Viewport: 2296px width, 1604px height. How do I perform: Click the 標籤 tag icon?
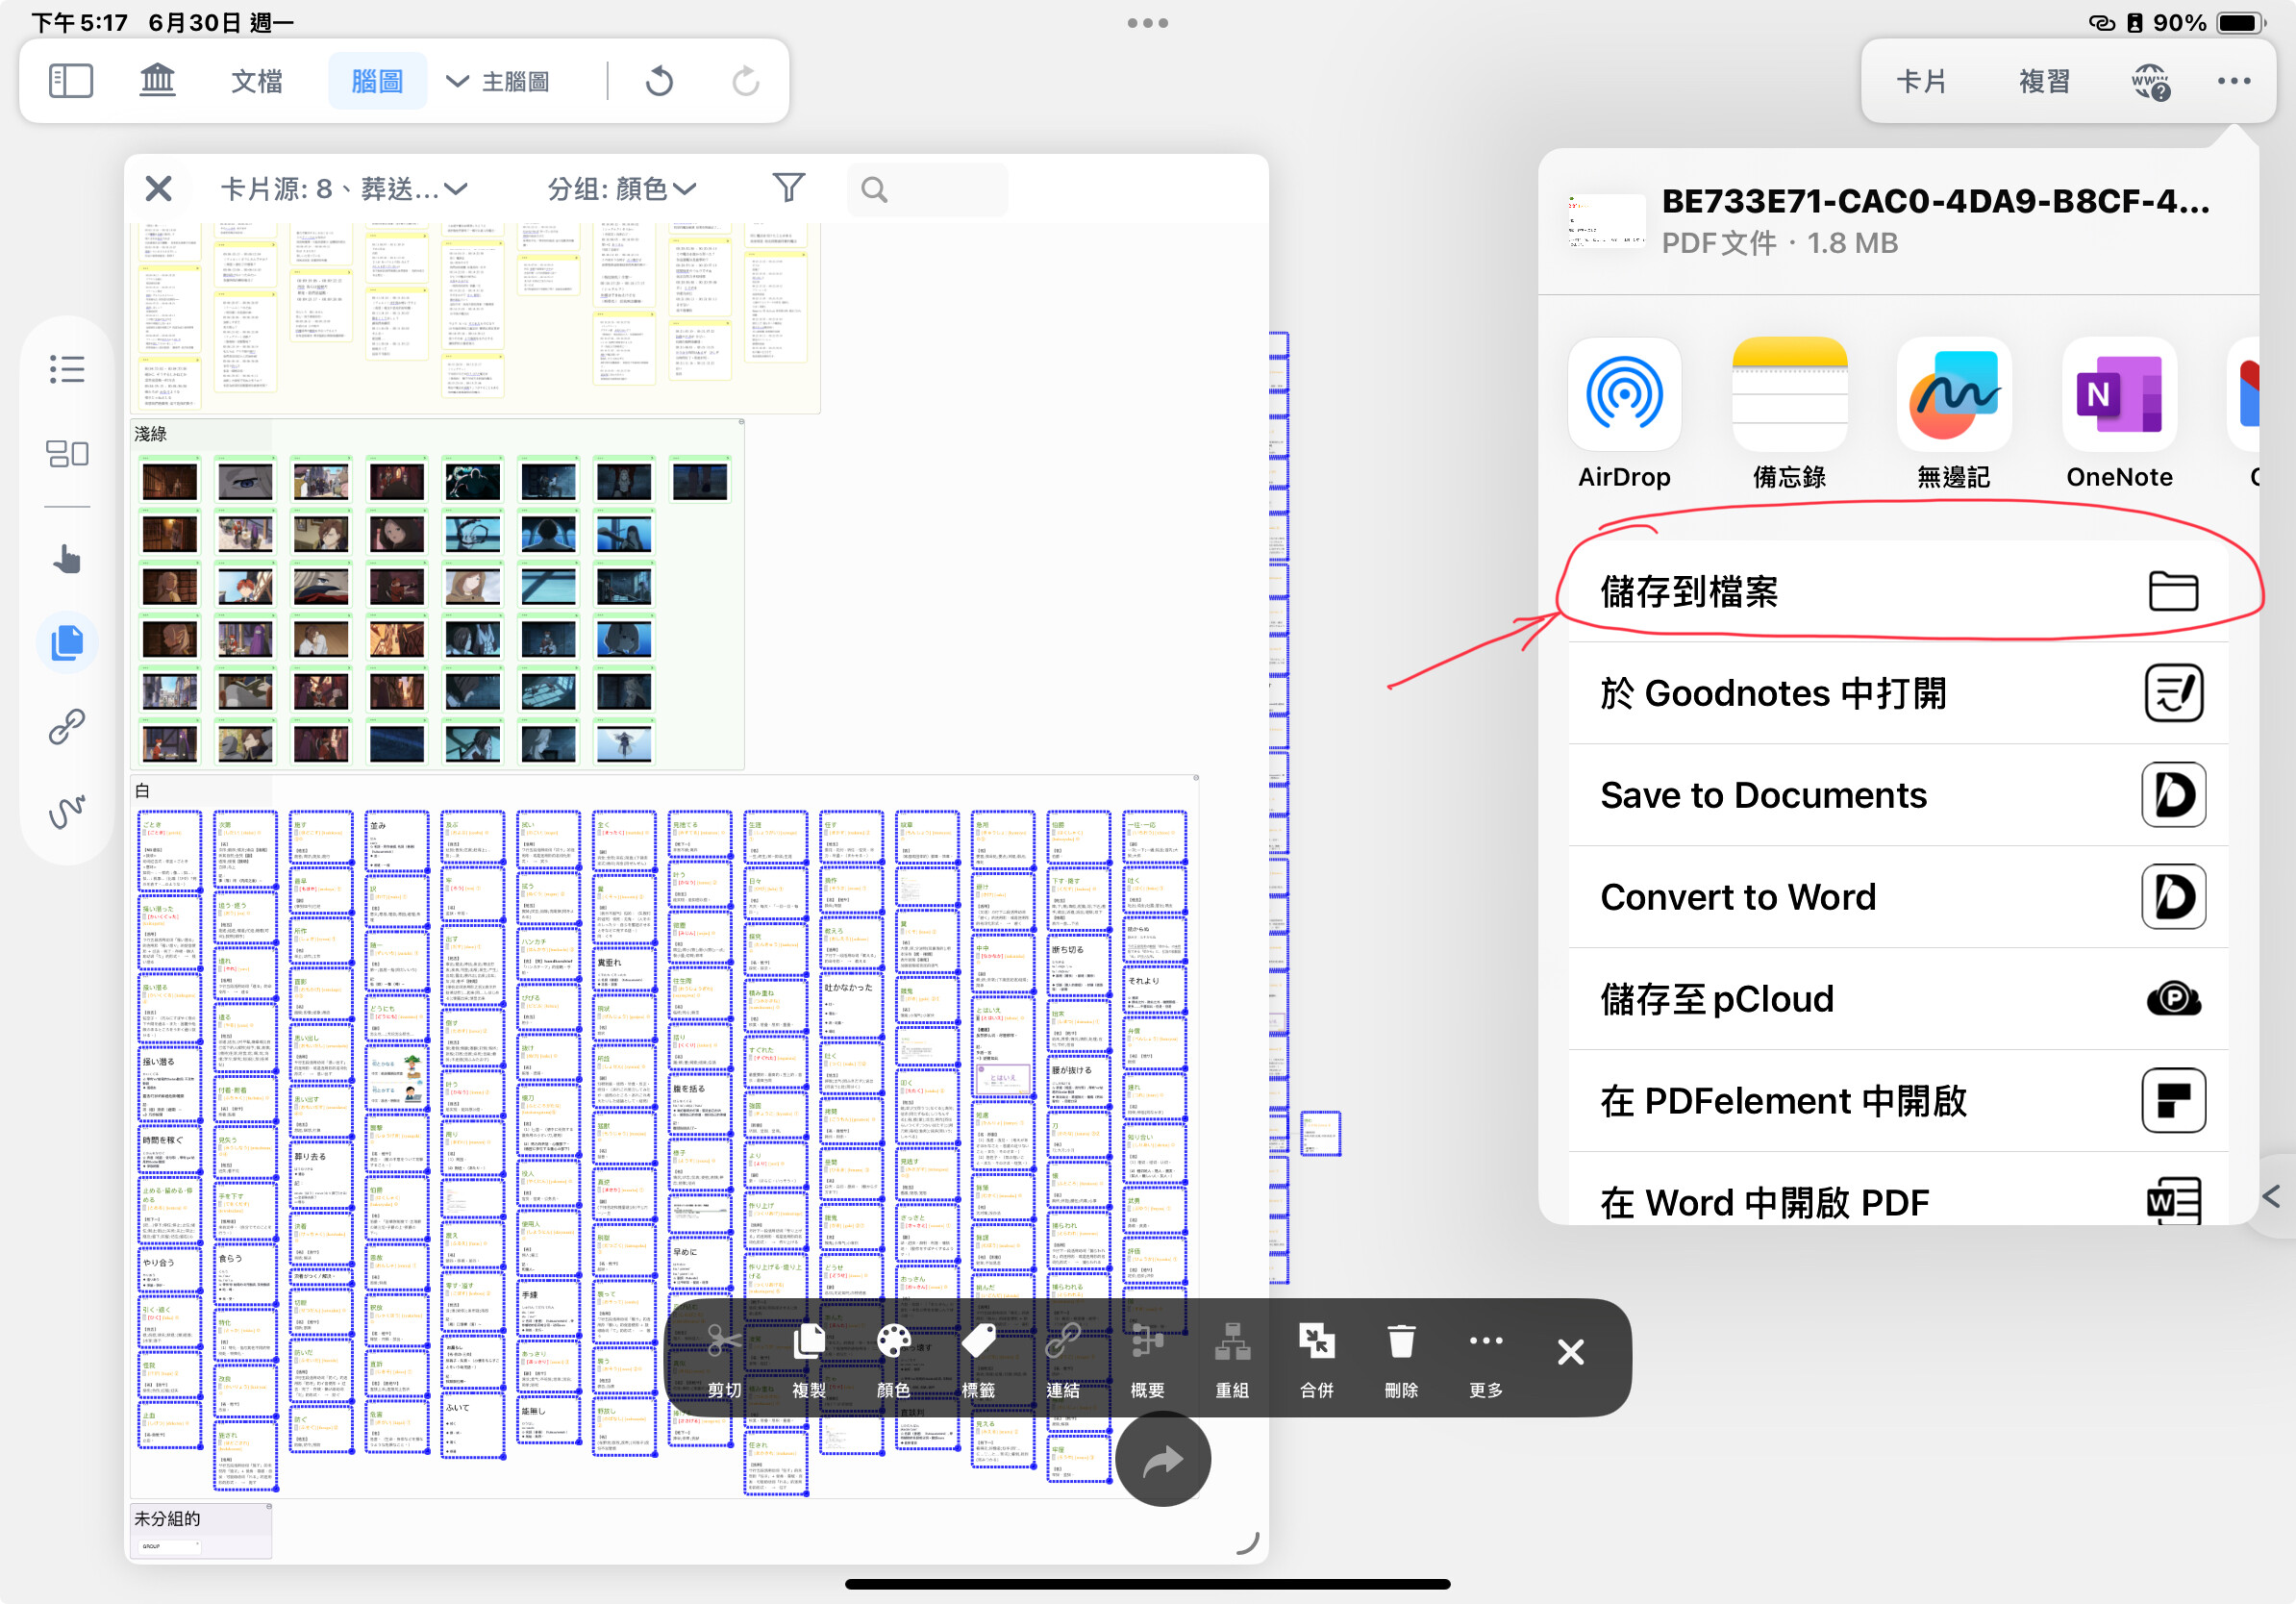(978, 1358)
